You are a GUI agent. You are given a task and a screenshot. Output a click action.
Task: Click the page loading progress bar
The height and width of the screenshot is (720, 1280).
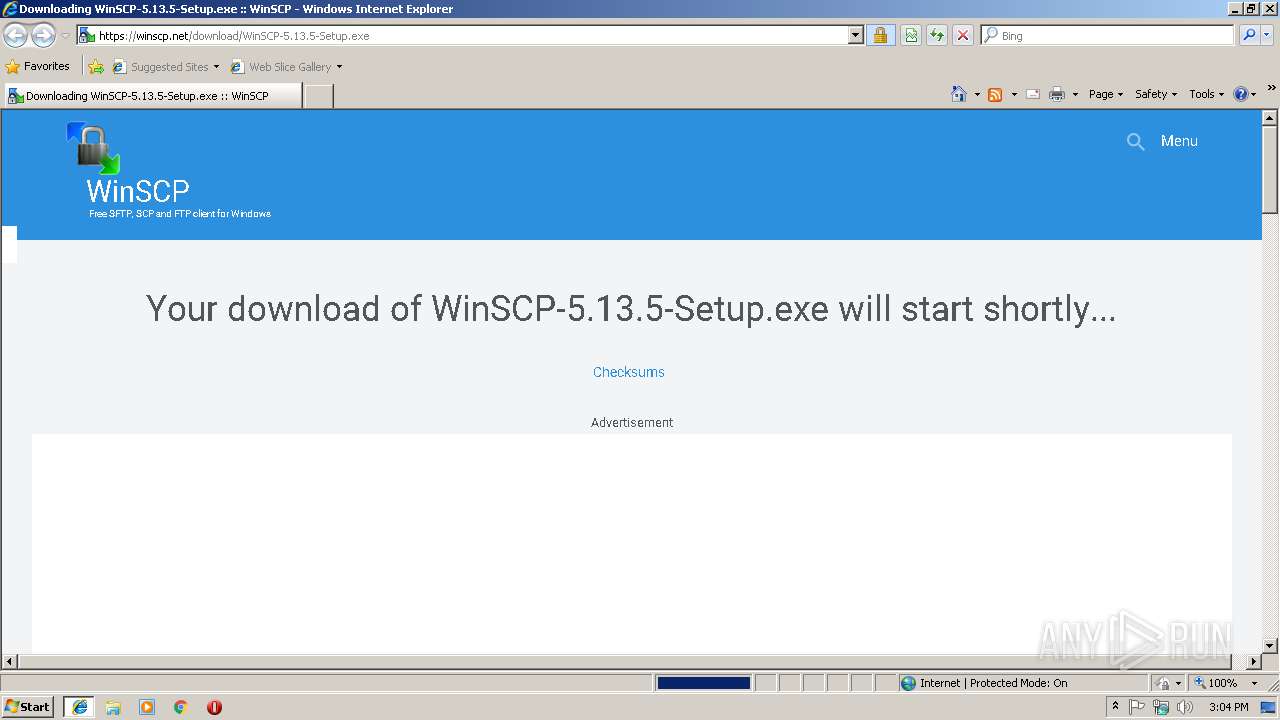click(x=703, y=683)
